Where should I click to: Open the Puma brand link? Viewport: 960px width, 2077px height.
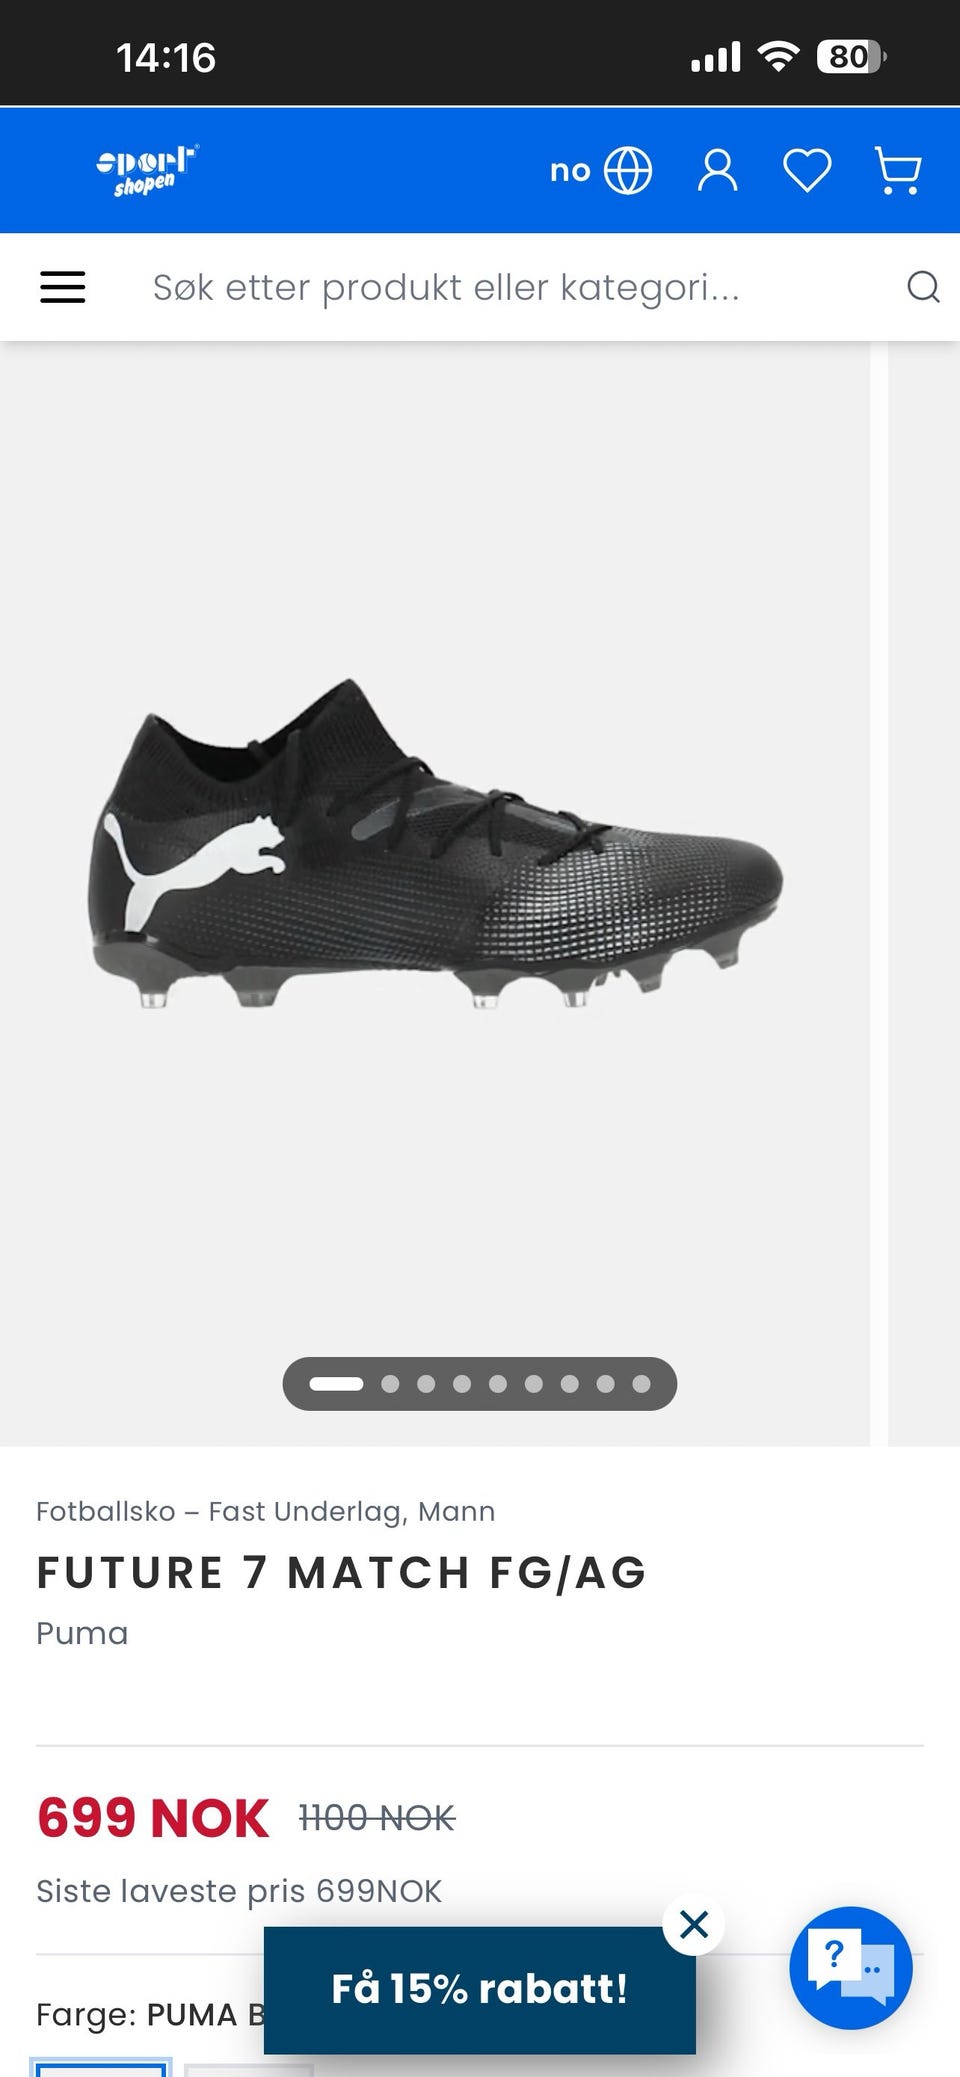click(82, 1634)
